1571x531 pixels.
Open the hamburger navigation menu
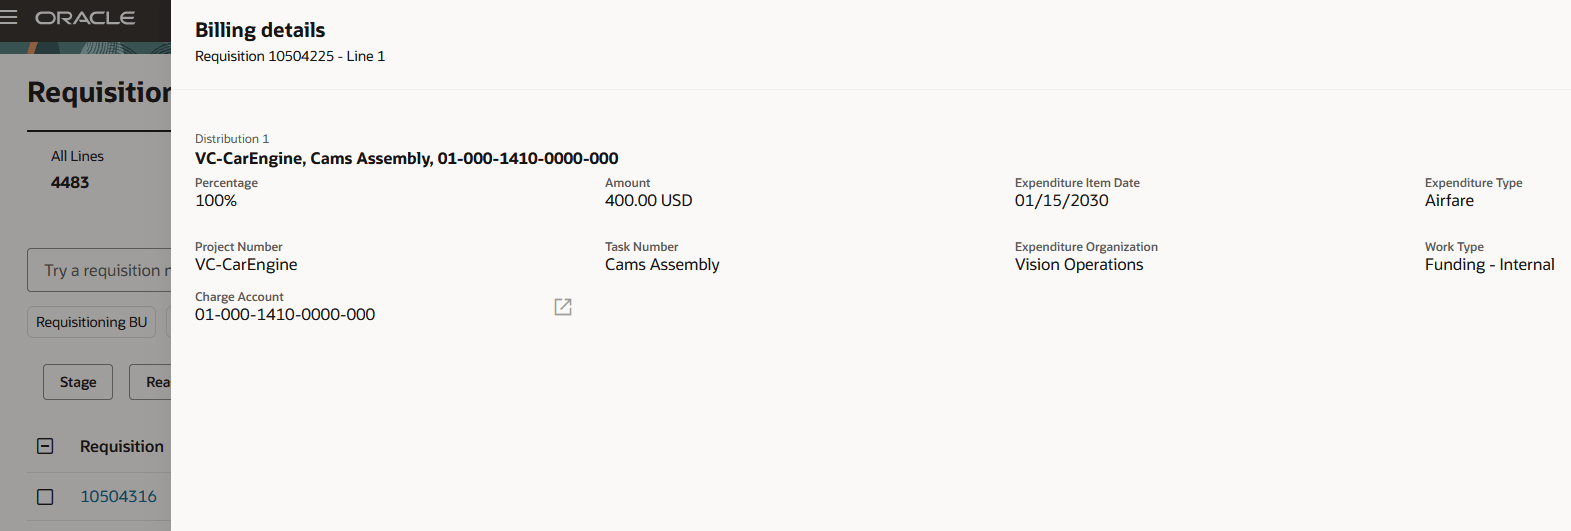(9, 17)
